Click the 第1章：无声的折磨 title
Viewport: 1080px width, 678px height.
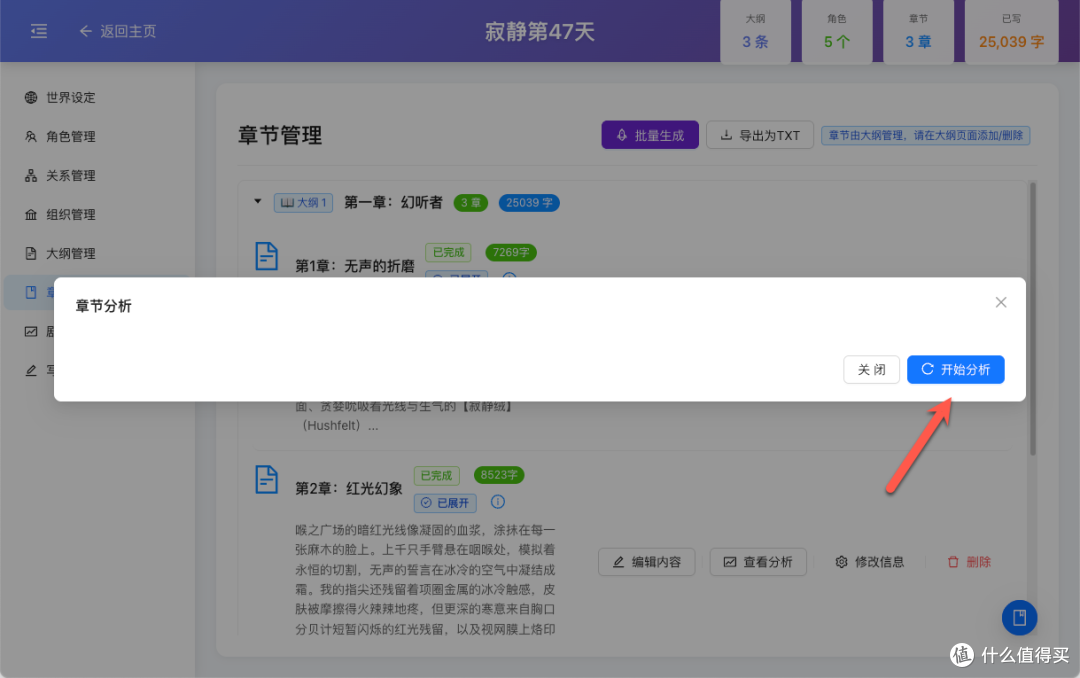(x=355, y=266)
